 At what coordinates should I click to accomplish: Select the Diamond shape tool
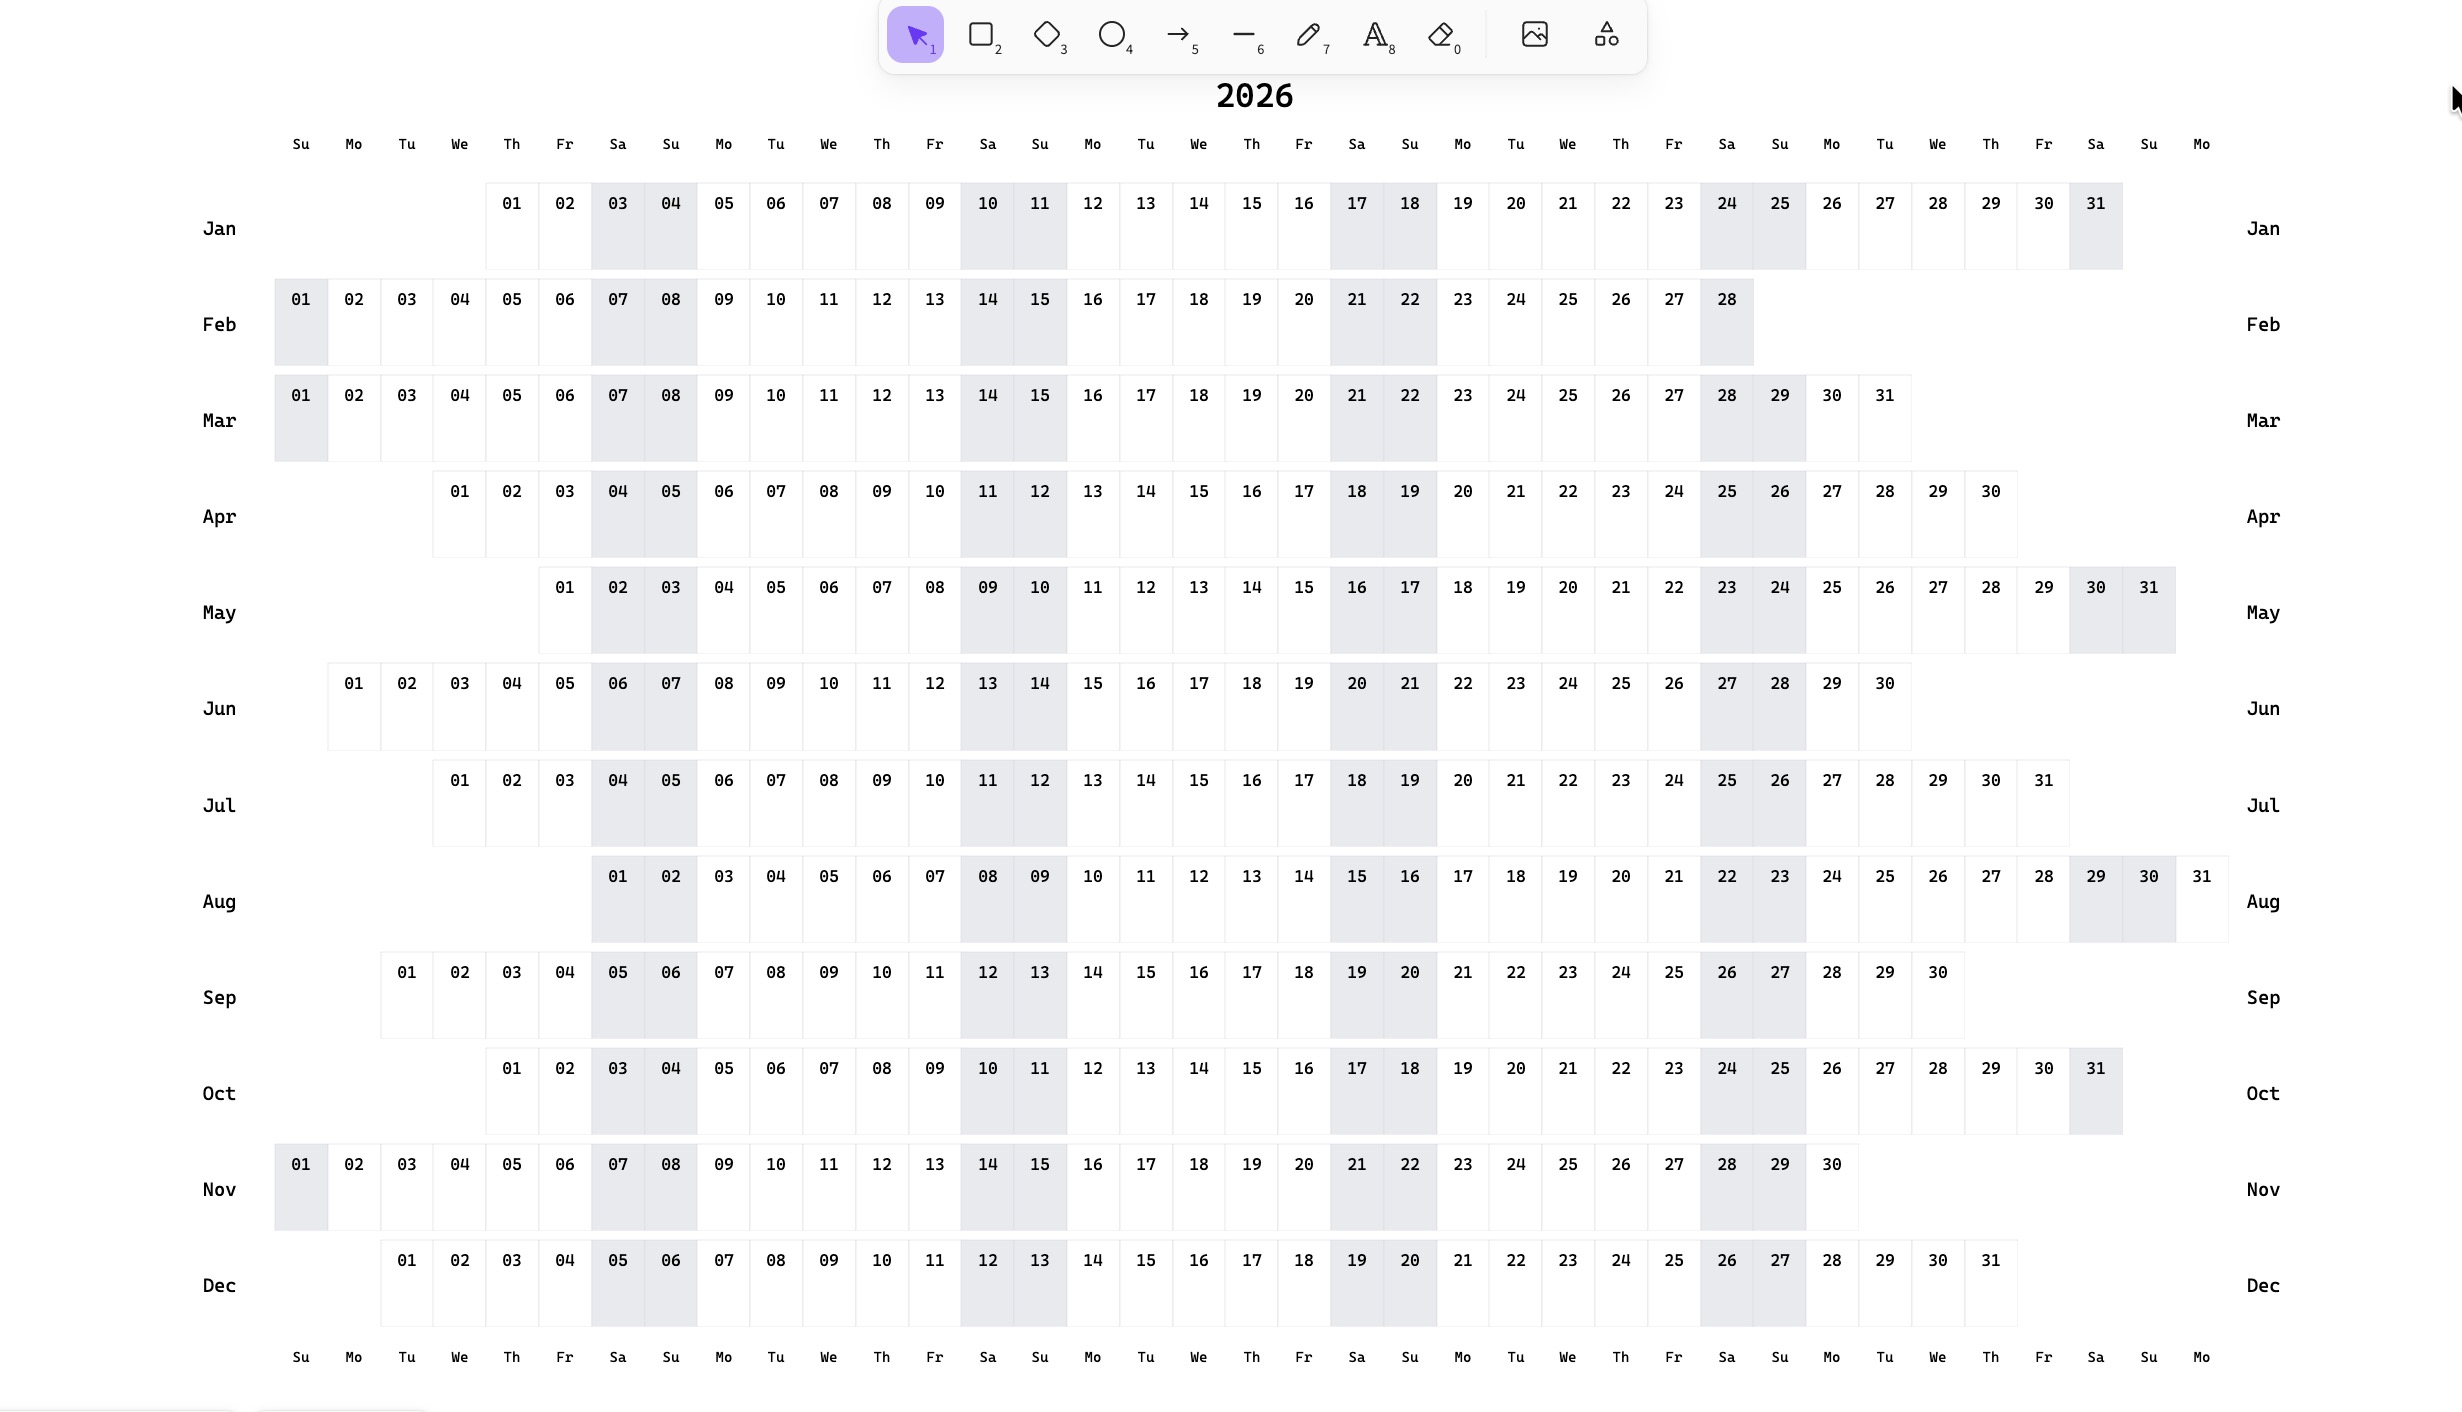(1046, 35)
